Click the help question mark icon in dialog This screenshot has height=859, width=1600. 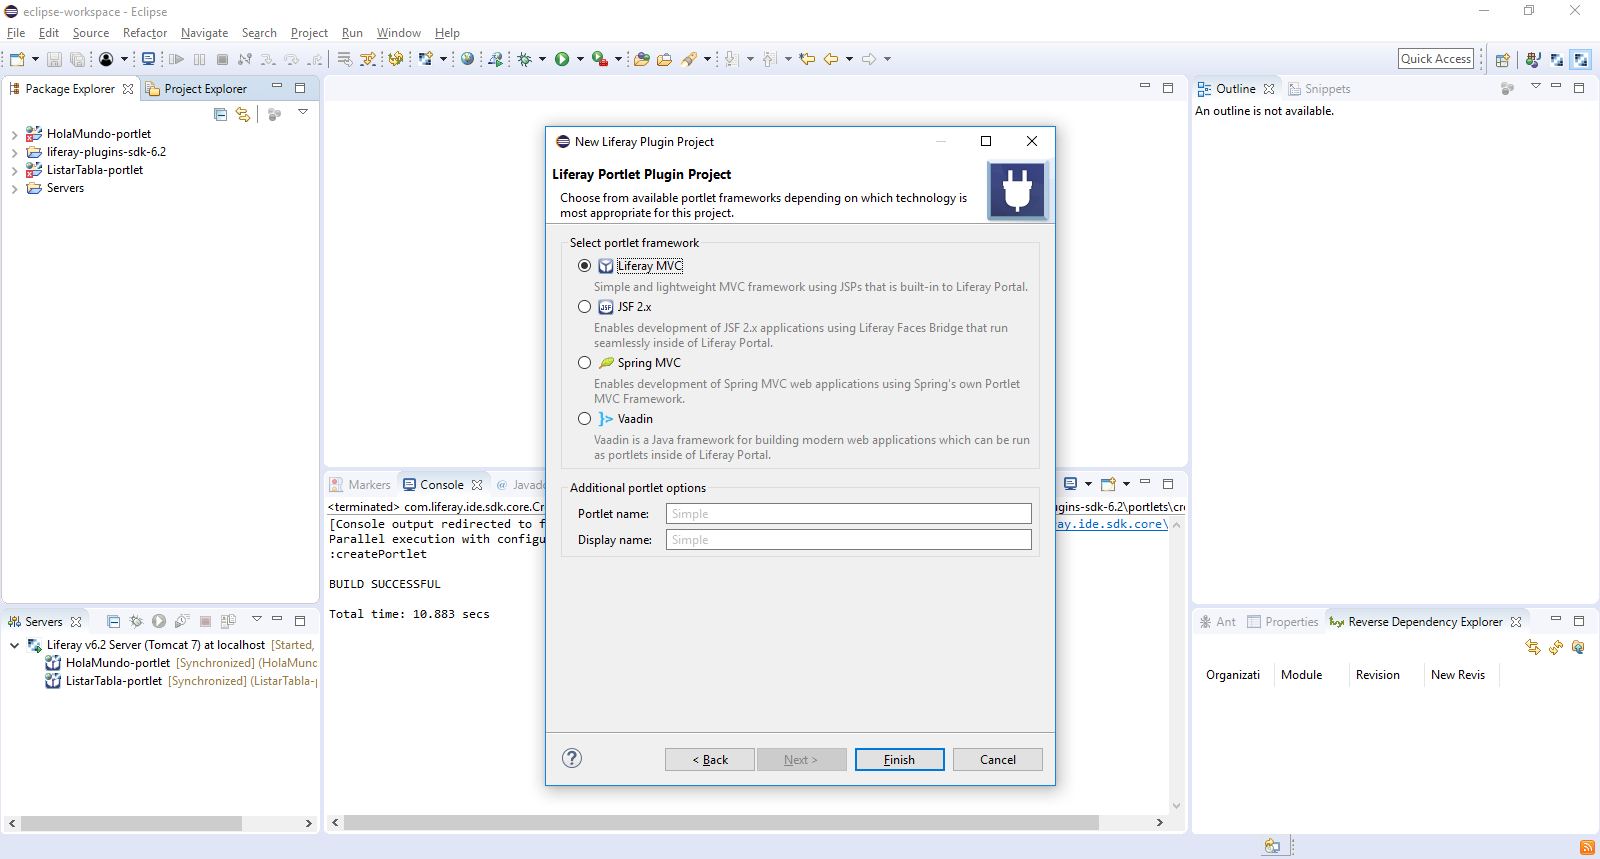(572, 758)
